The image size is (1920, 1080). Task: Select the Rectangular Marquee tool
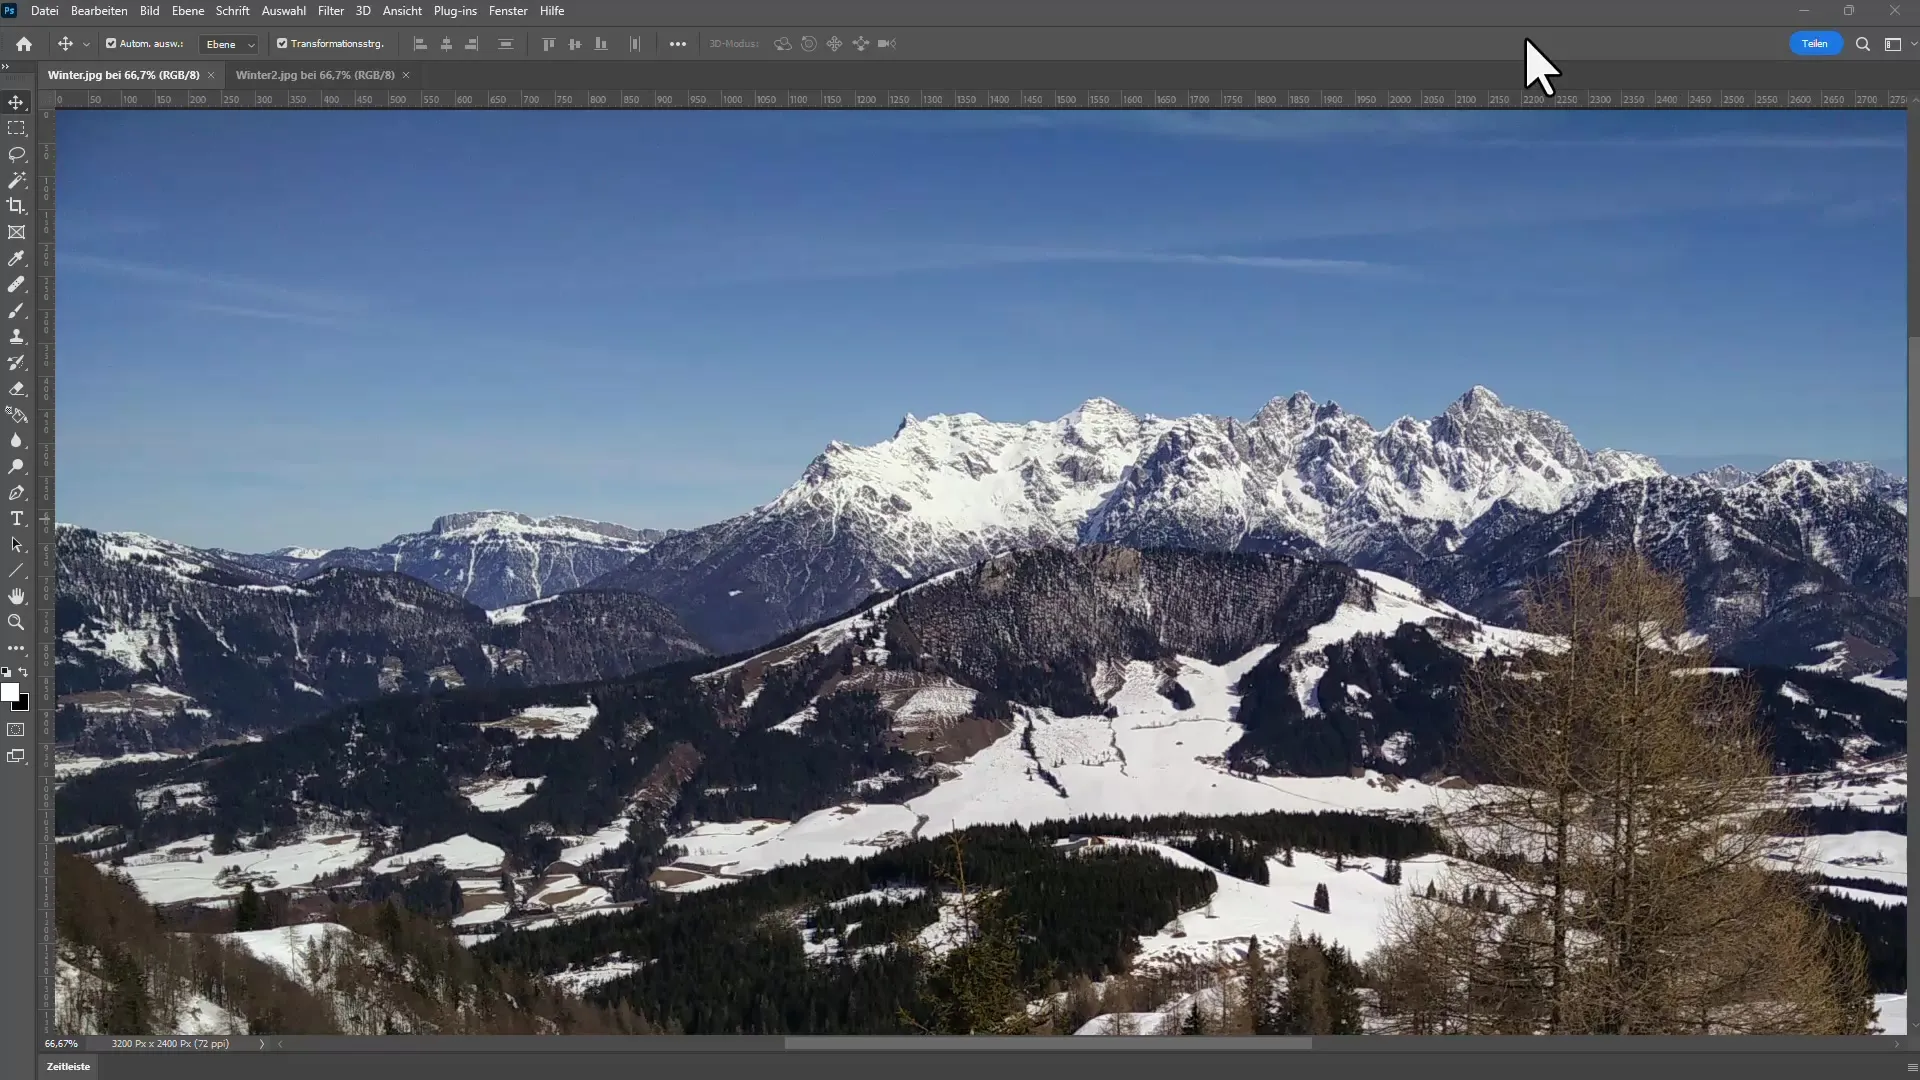coord(16,128)
